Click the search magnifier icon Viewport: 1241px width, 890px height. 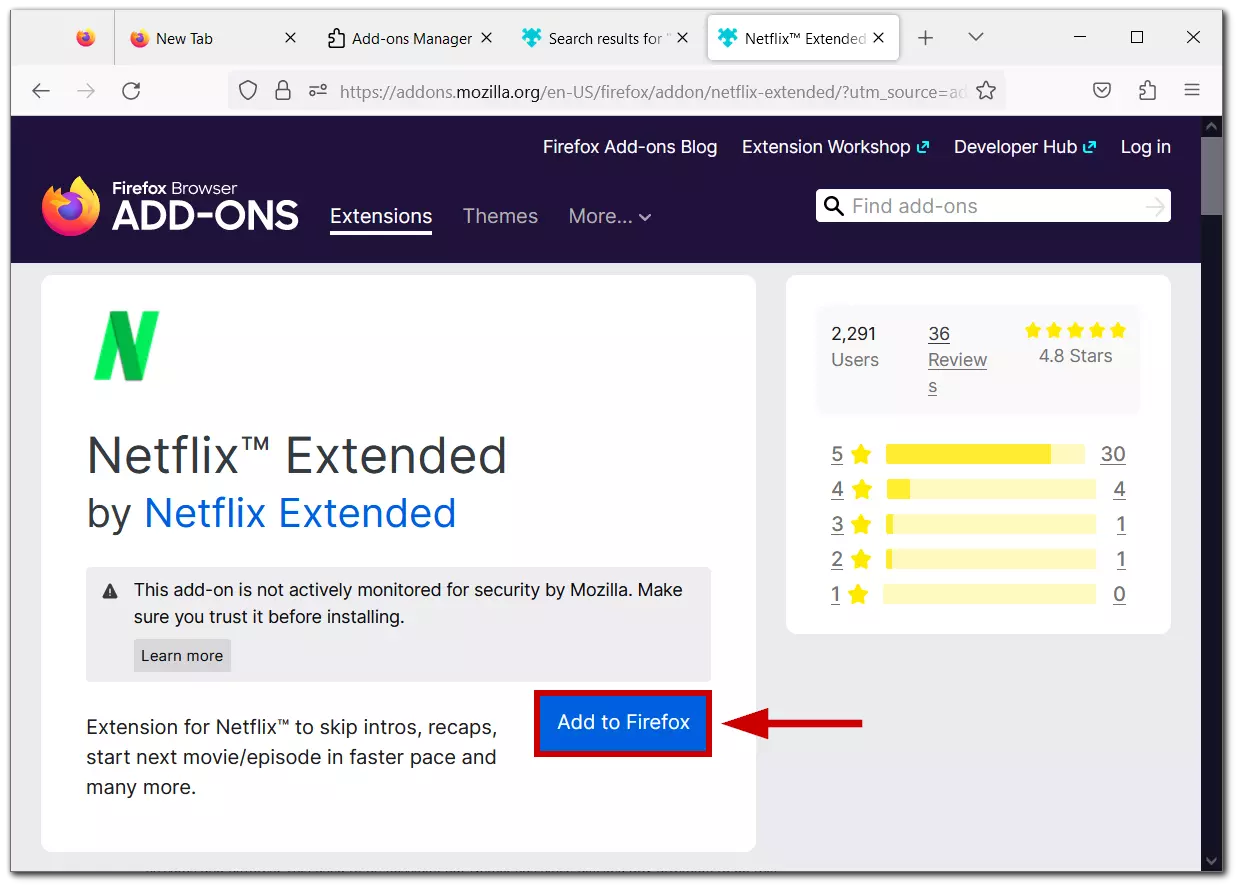tap(833, 206)
